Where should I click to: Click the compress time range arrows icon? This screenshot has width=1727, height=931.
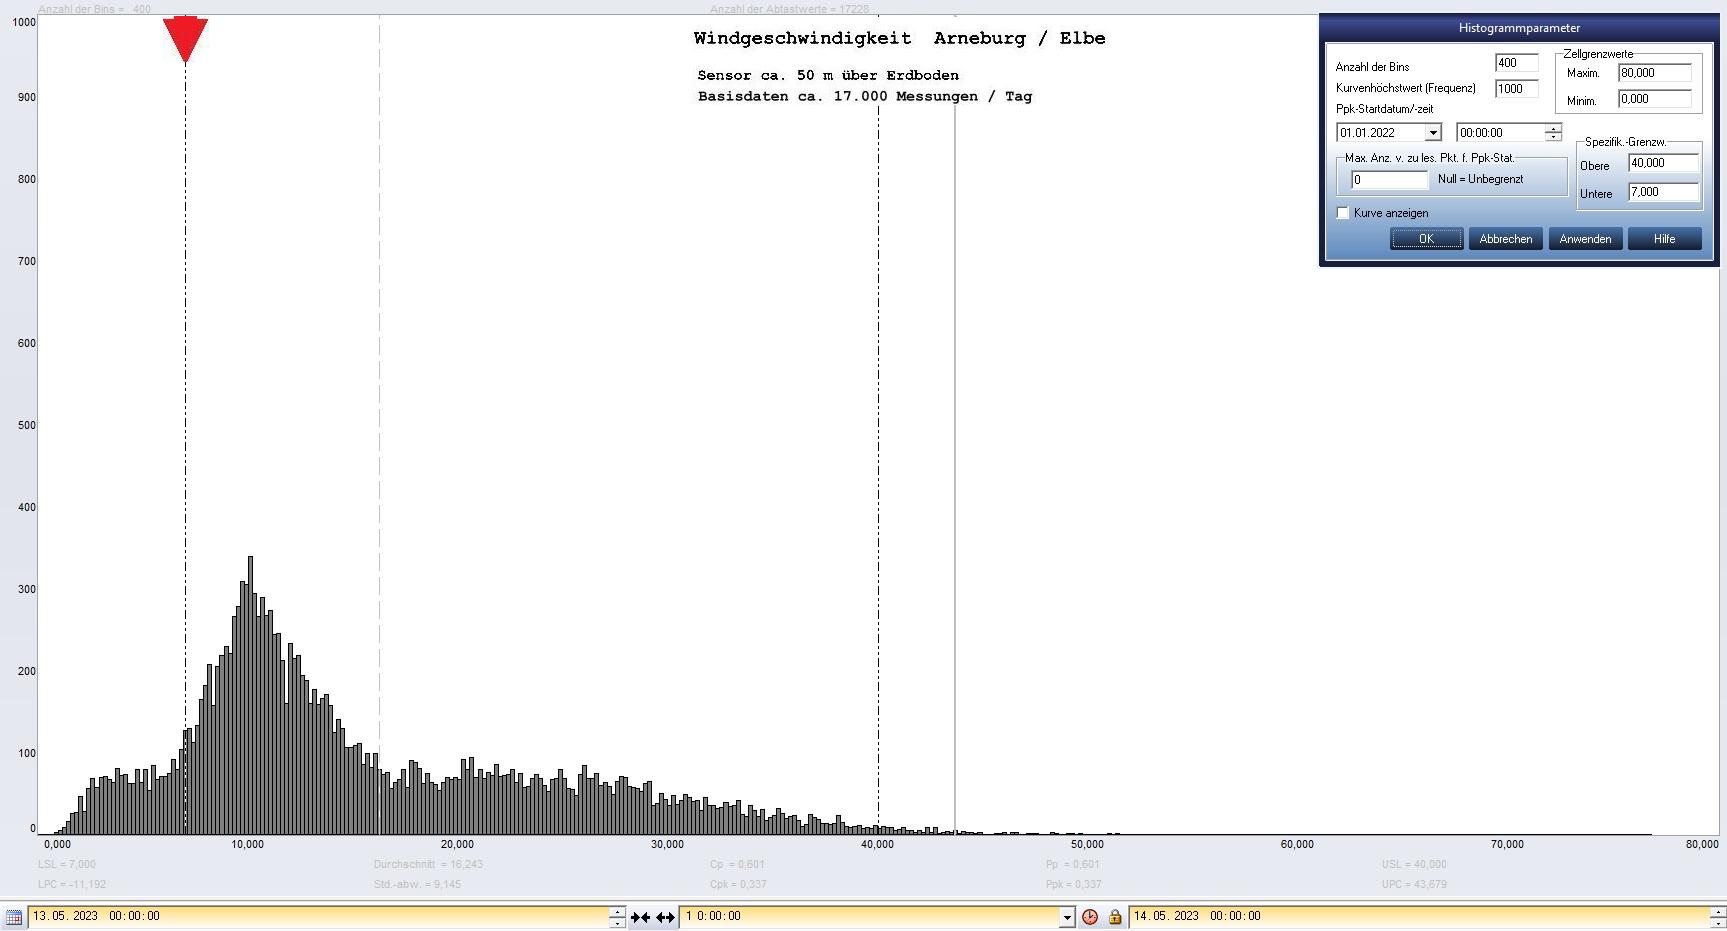click(640, 917)
